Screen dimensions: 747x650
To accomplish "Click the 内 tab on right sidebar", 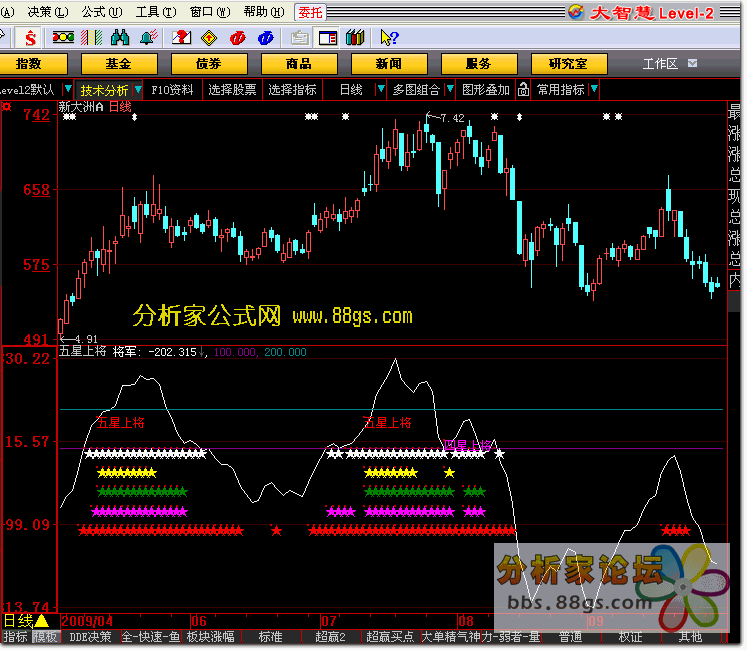I will tap(734, 279).
